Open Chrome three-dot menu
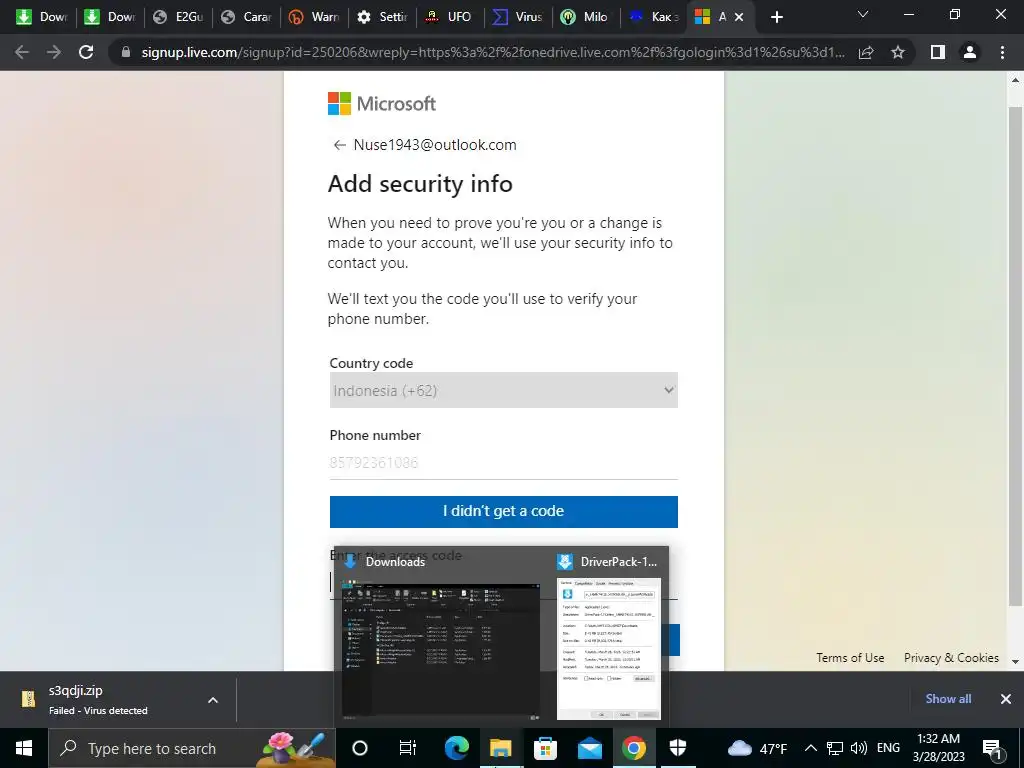 tap(1002, 52)
